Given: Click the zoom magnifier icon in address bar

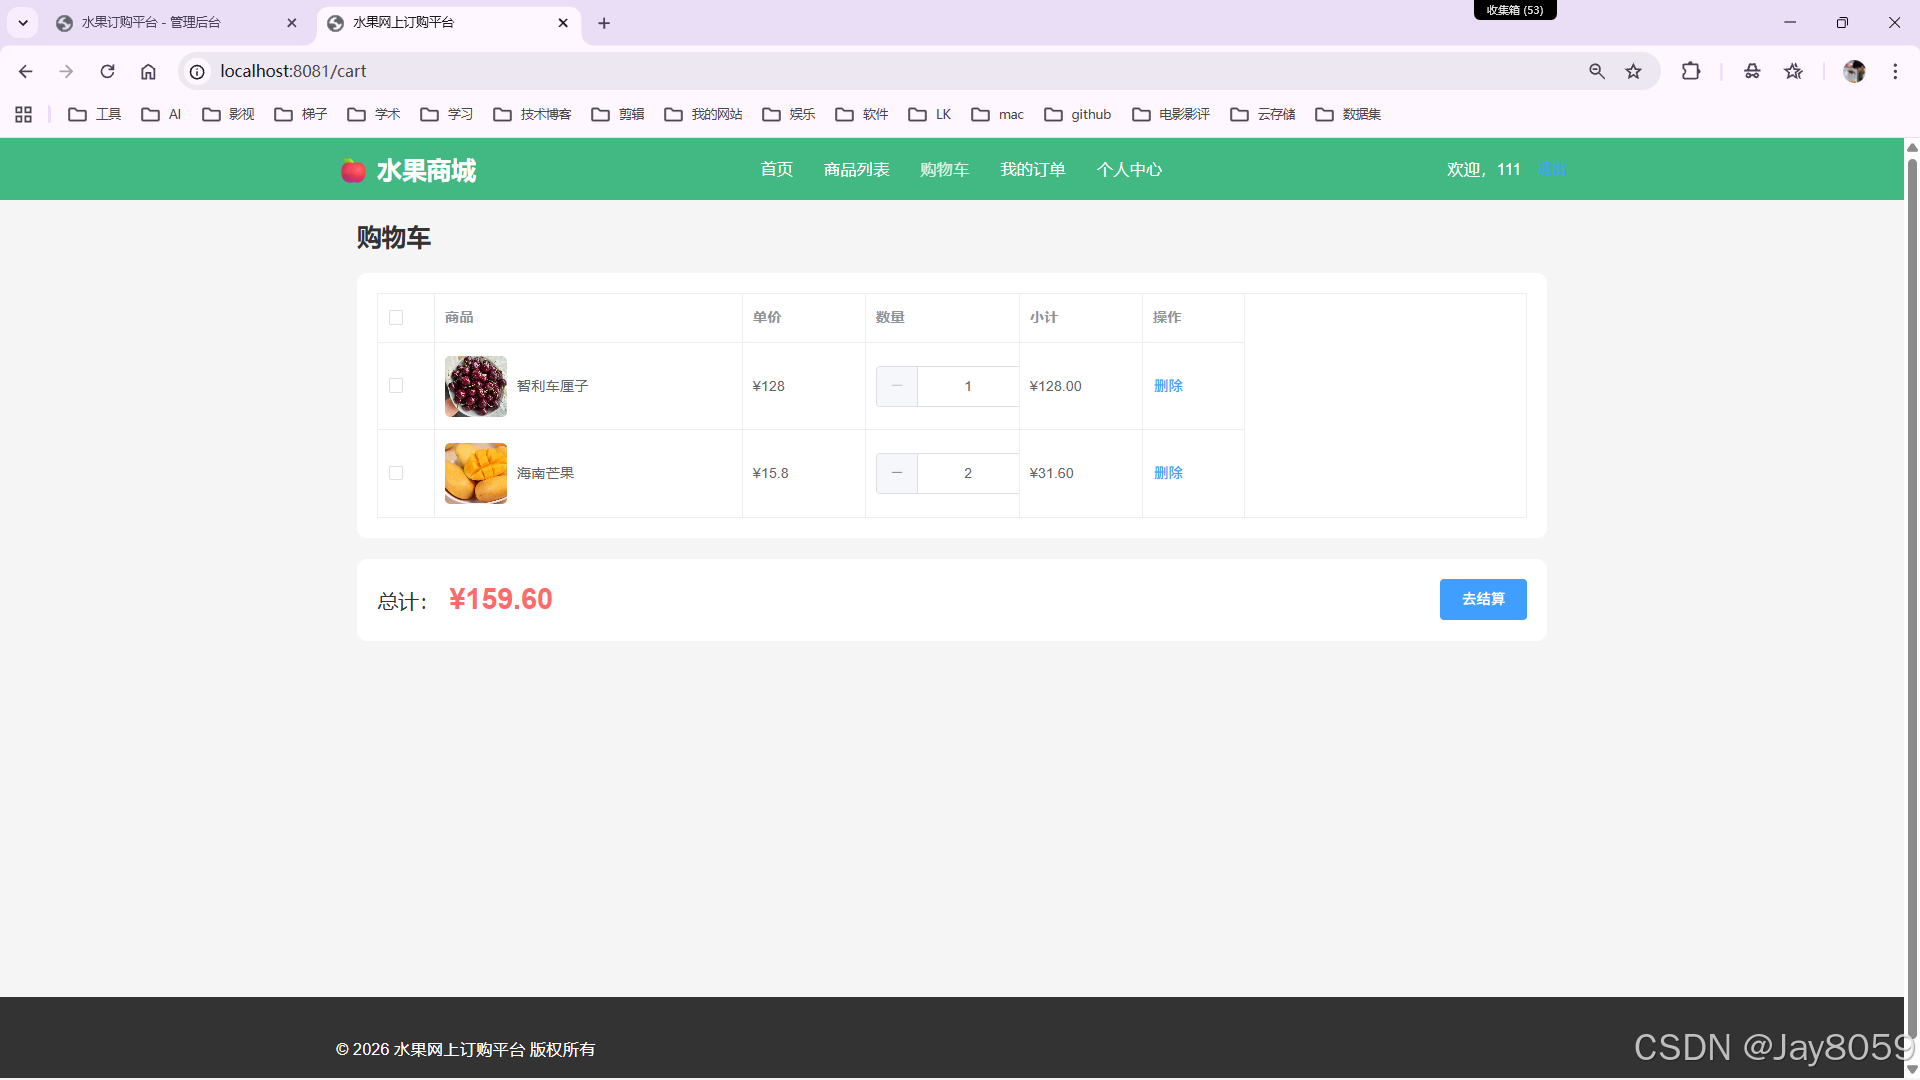Looking at the screenshot, I should [1596, 71].
